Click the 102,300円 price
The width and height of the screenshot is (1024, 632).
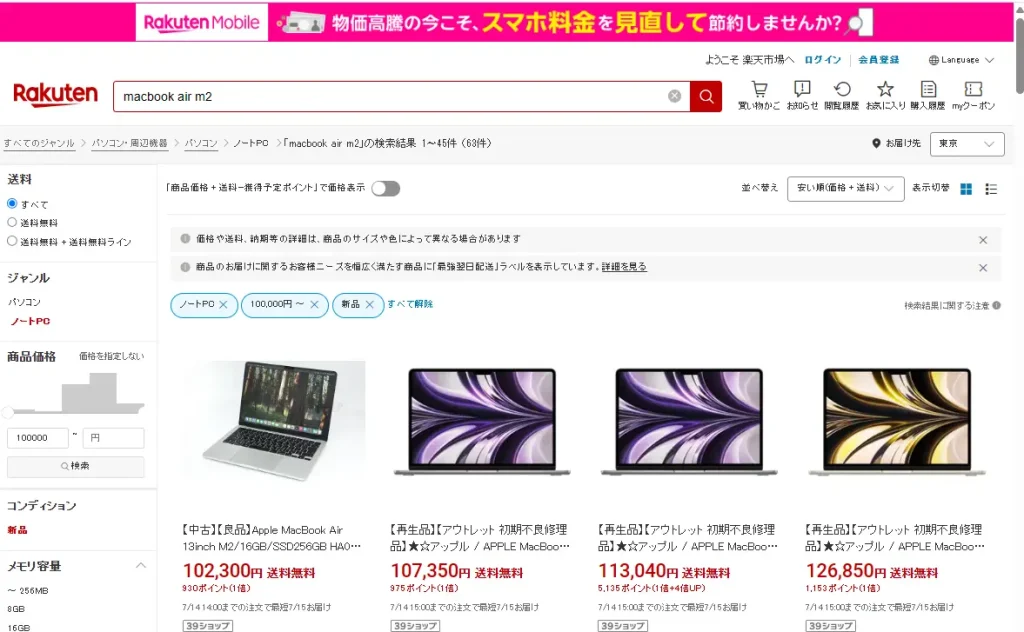(x=223, y=571)
